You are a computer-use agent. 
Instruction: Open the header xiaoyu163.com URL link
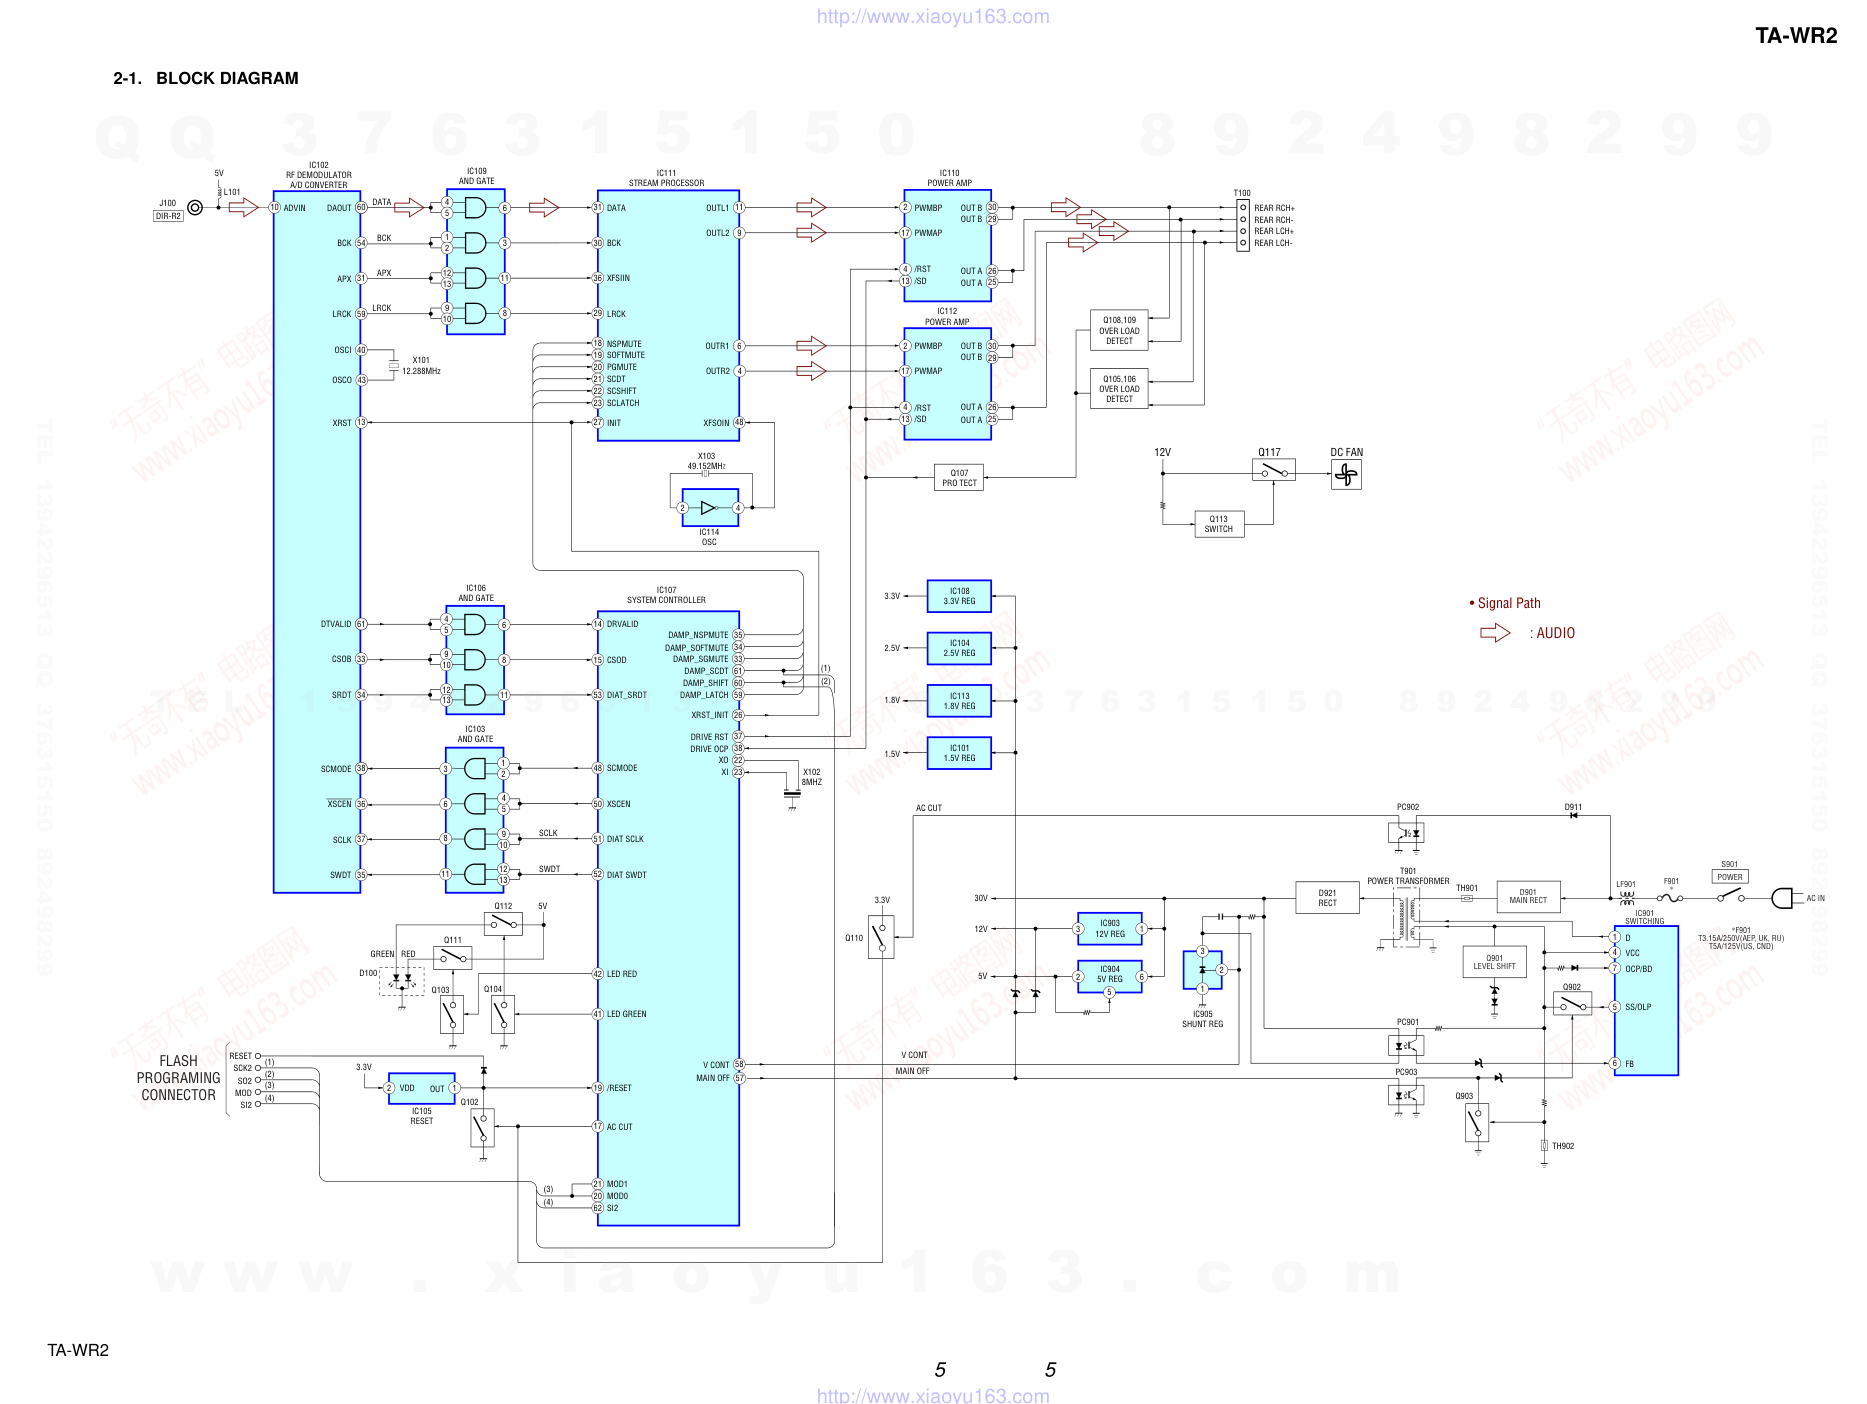click(x=933, y=17)
